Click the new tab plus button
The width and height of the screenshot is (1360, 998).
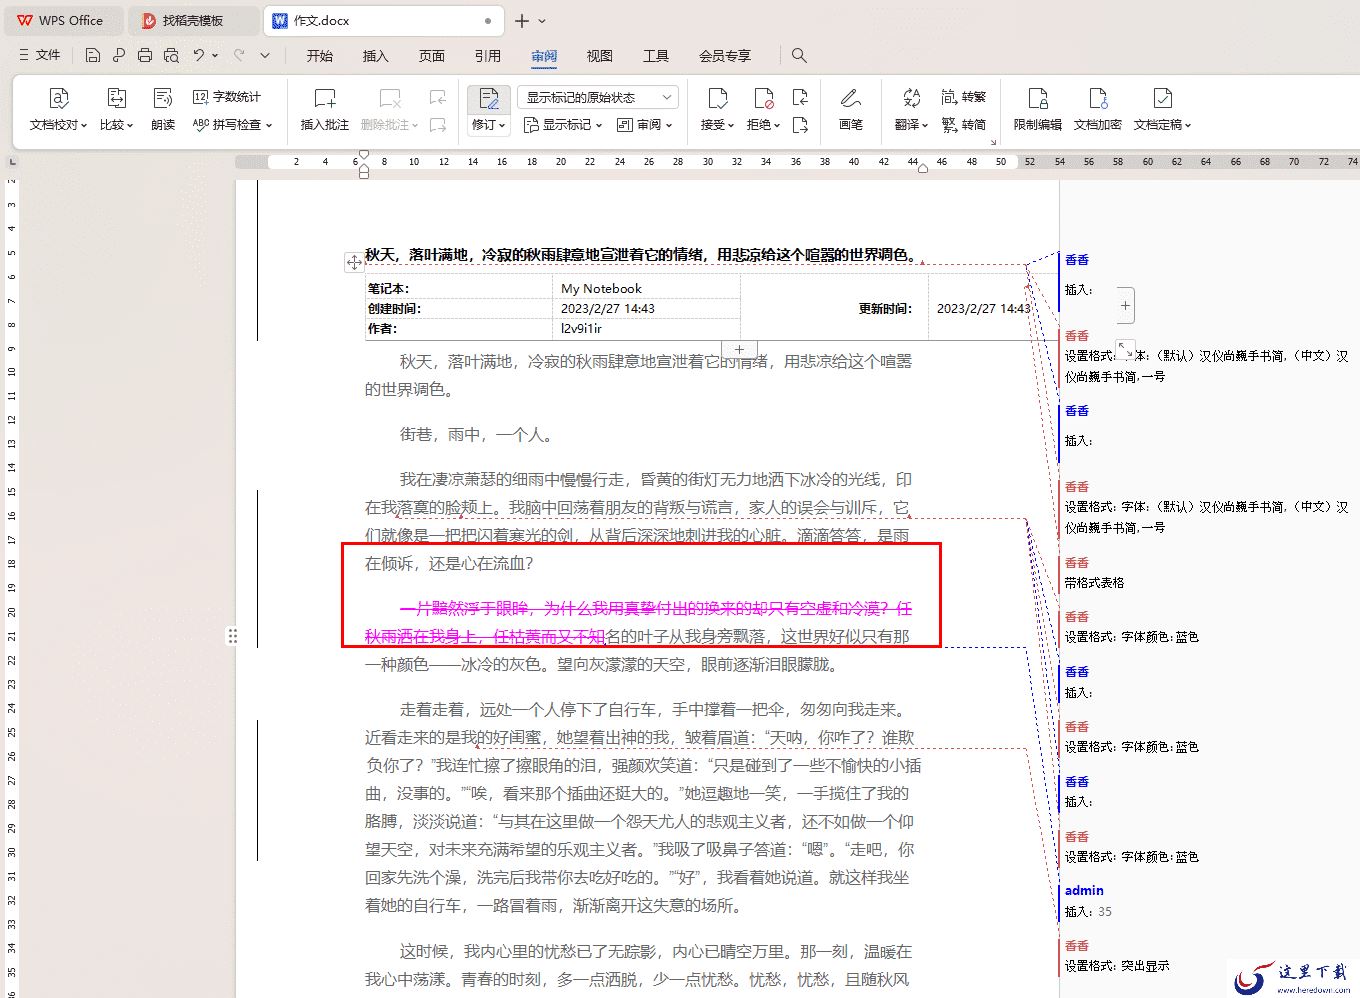pyautogui.click(x=521, y=20)
